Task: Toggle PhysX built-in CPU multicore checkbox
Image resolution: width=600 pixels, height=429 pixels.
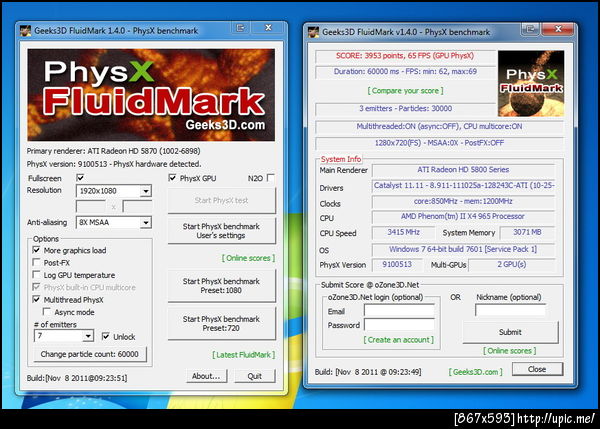Action: pos(36,287)
